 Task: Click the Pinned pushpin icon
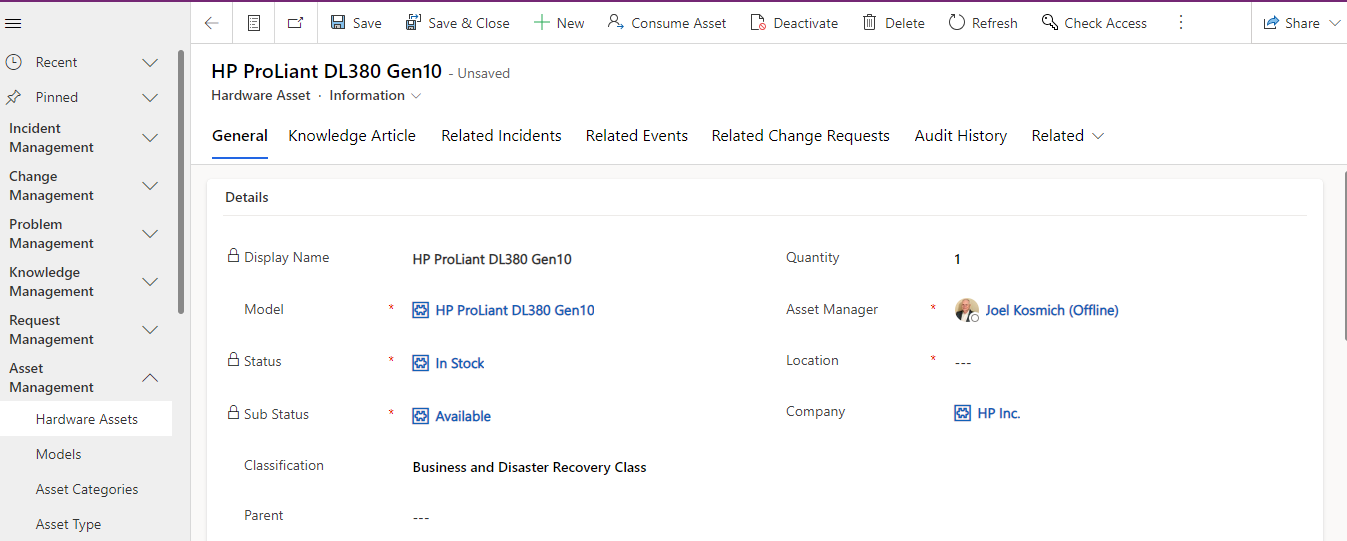tap(14, 97)
